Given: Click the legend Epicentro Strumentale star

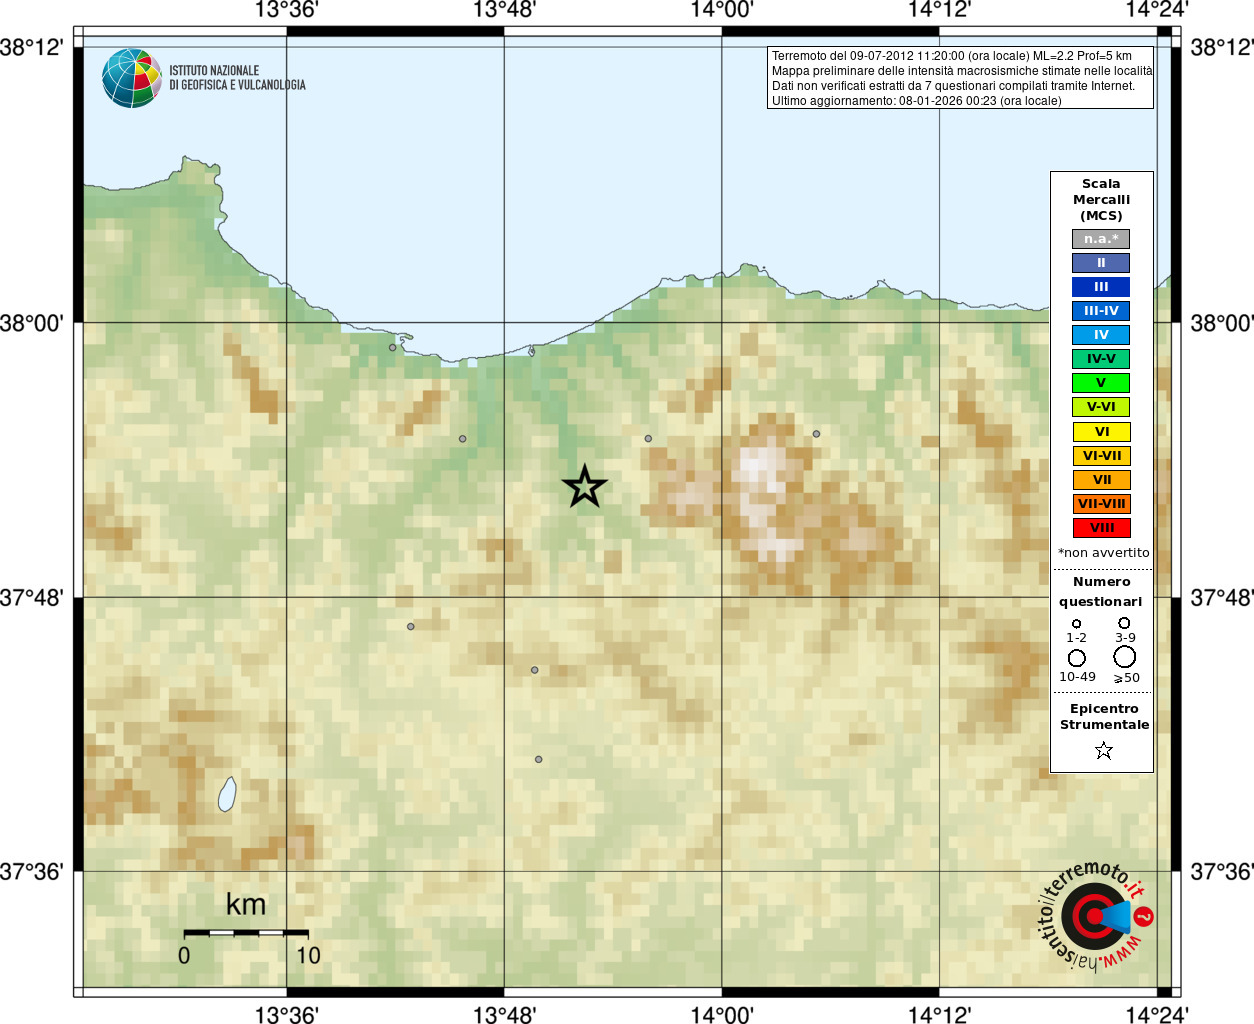Looking at the screenshot, I should tap(1104, 750).
